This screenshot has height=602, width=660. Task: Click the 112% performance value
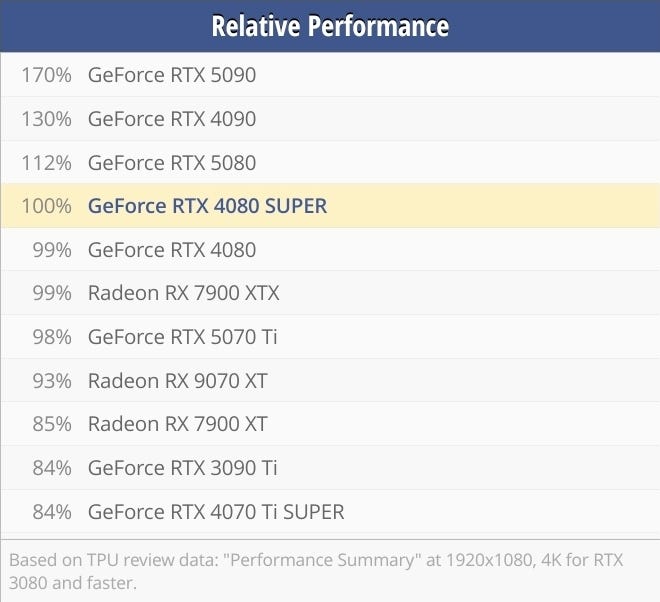[x=46, y=163]
